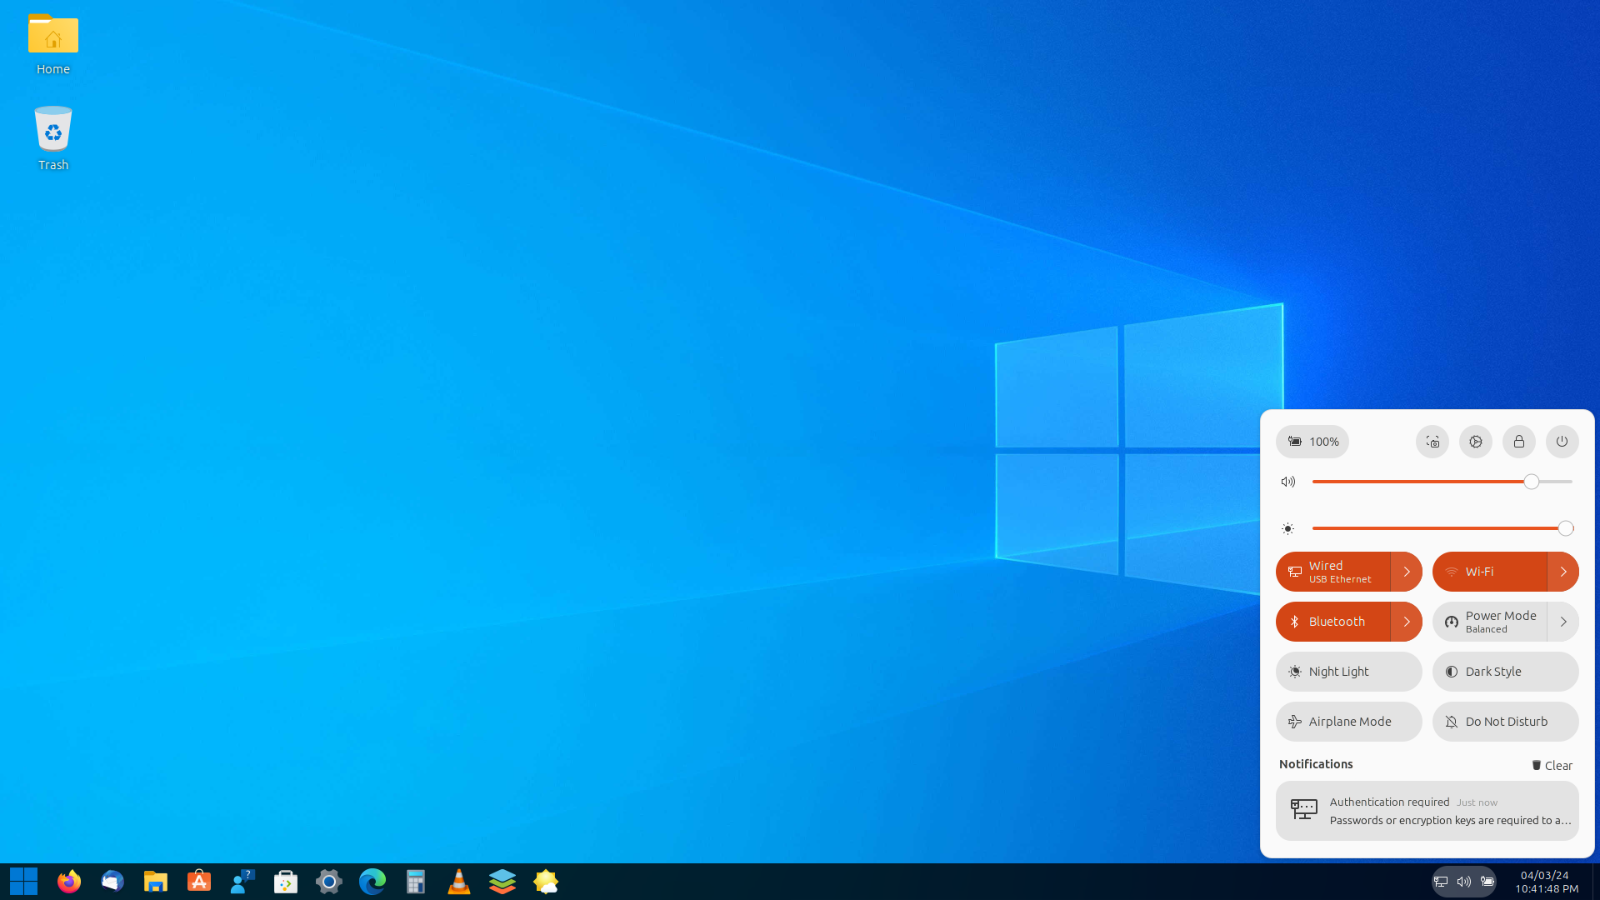Launch Firefox from the taskbar
The width and height of the screenshot is (1600, 900).
tap(68, 881)
